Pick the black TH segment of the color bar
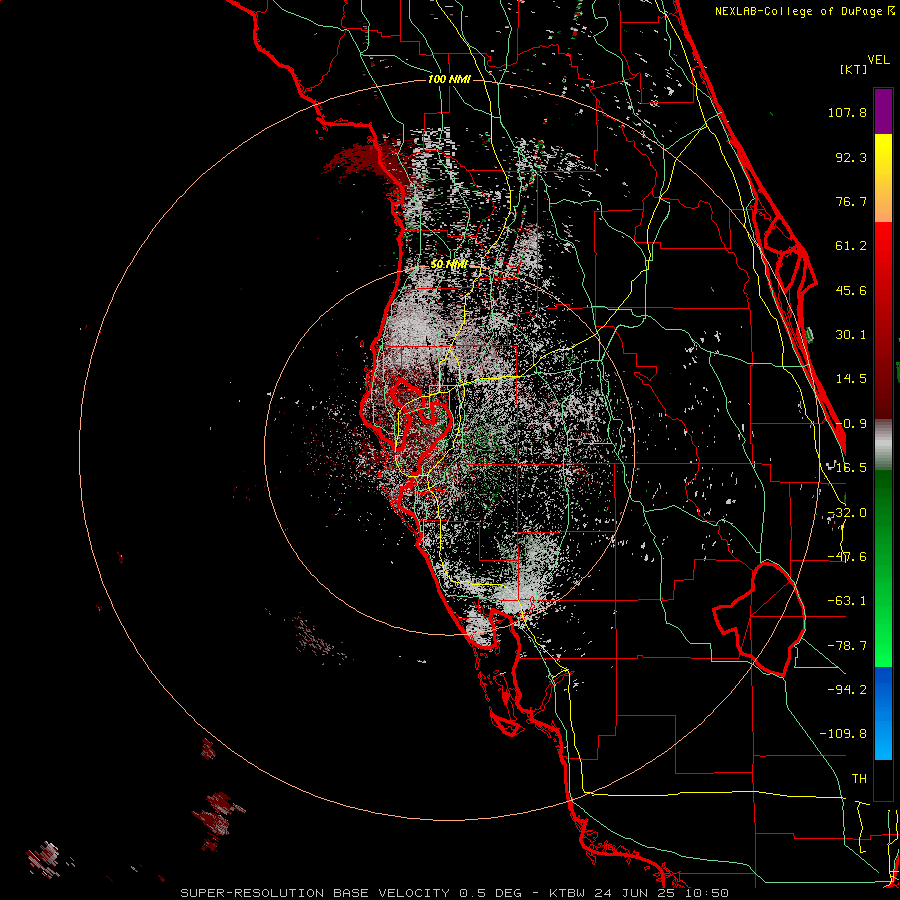 pyautogui.click(x=883, y=779)
